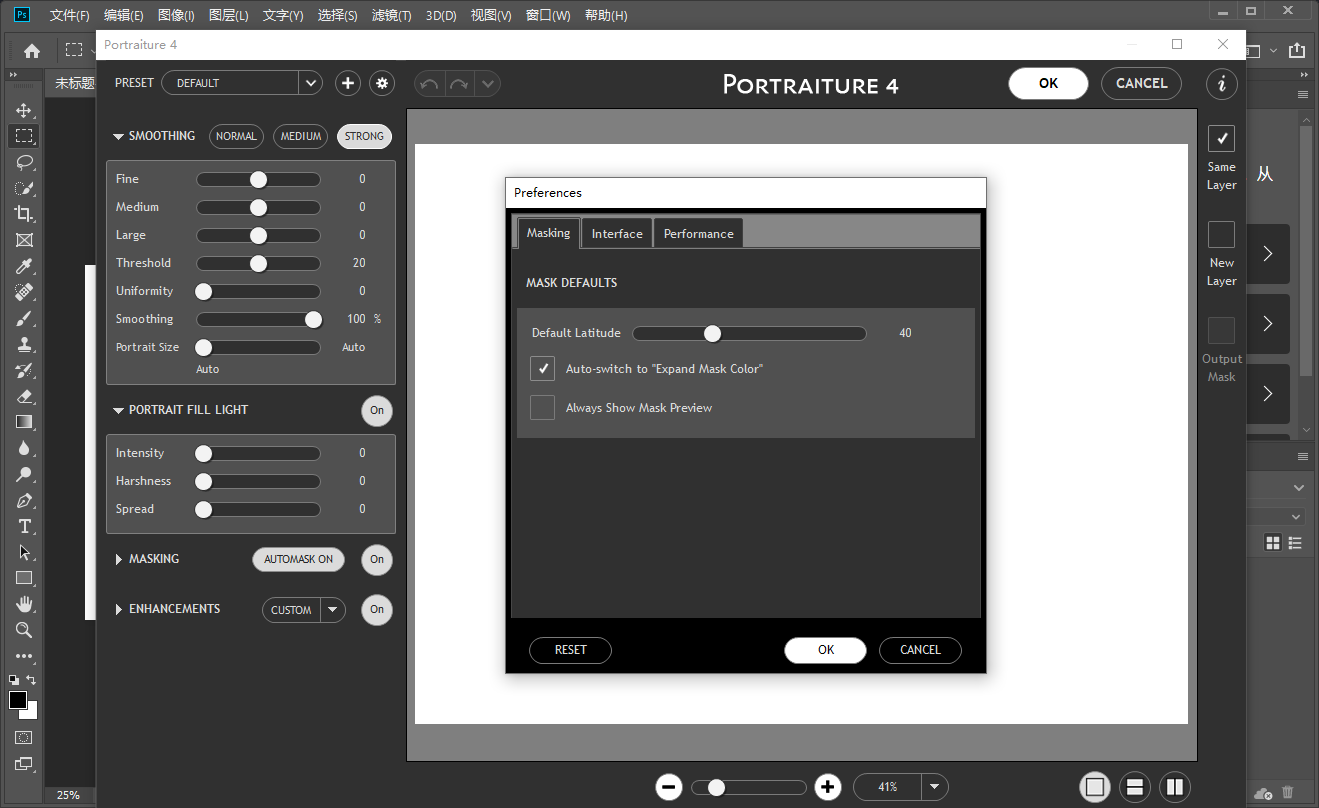Select the Zoom tool in Photoshop toolbar
Screen dimensions: 1319x808
pyautogui.click(x=24, y=630)
